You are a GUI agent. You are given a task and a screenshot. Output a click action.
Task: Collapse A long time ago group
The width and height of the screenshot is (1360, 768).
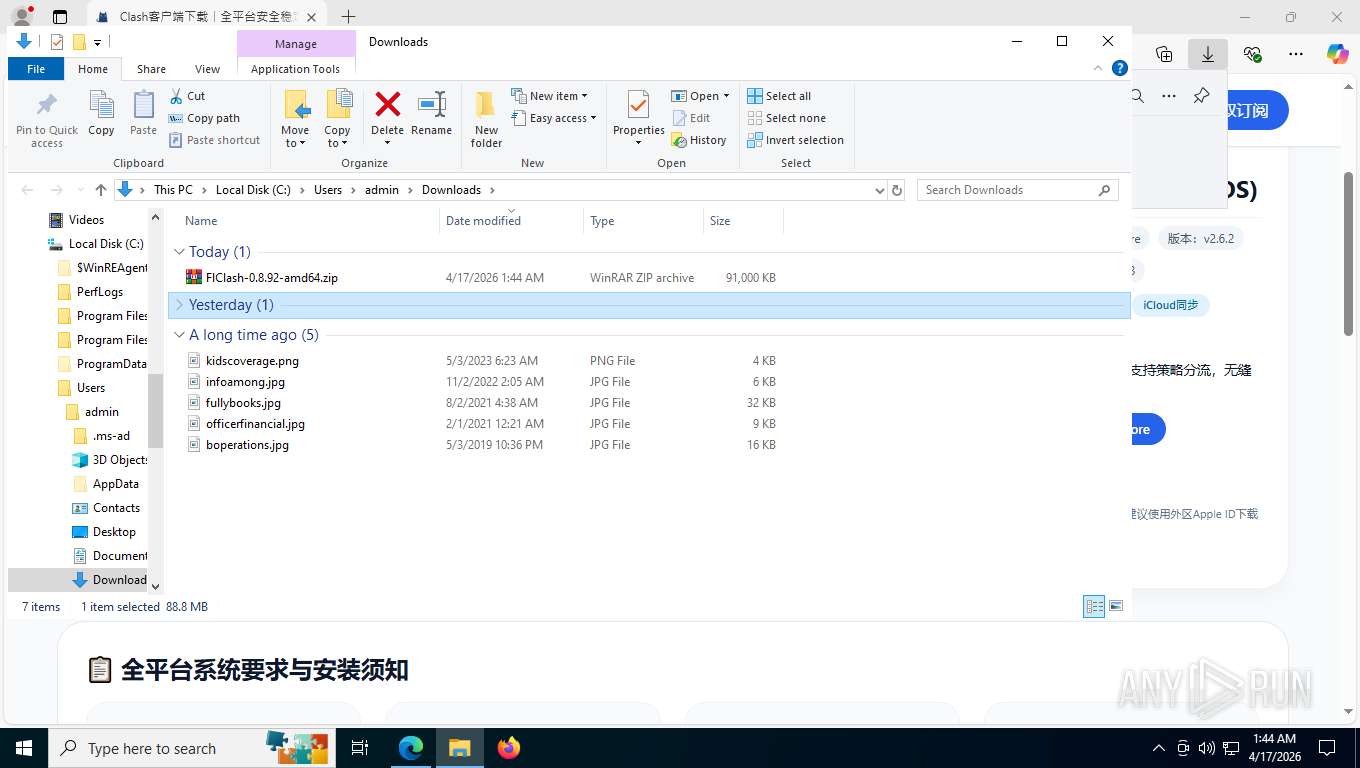click(x=180, y=335)
